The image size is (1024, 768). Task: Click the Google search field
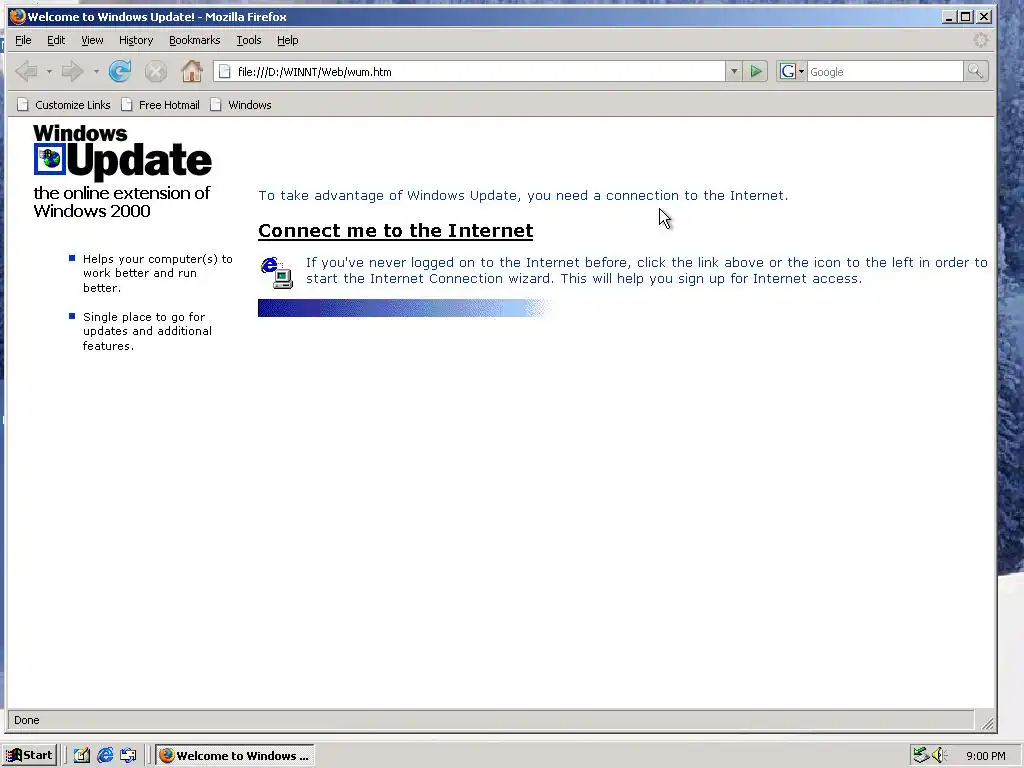[885, 71]
